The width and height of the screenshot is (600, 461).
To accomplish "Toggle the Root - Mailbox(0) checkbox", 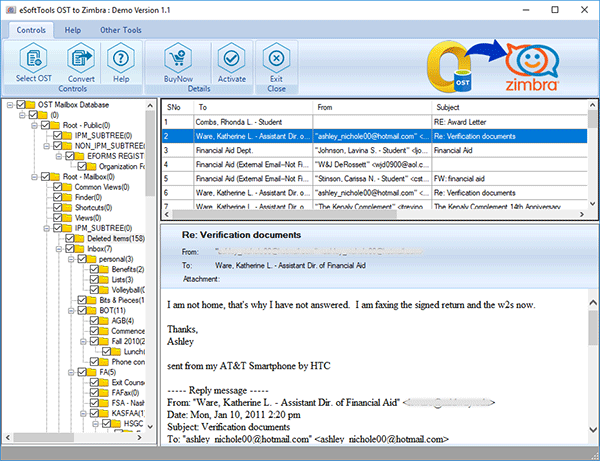I will coord(46,177).
